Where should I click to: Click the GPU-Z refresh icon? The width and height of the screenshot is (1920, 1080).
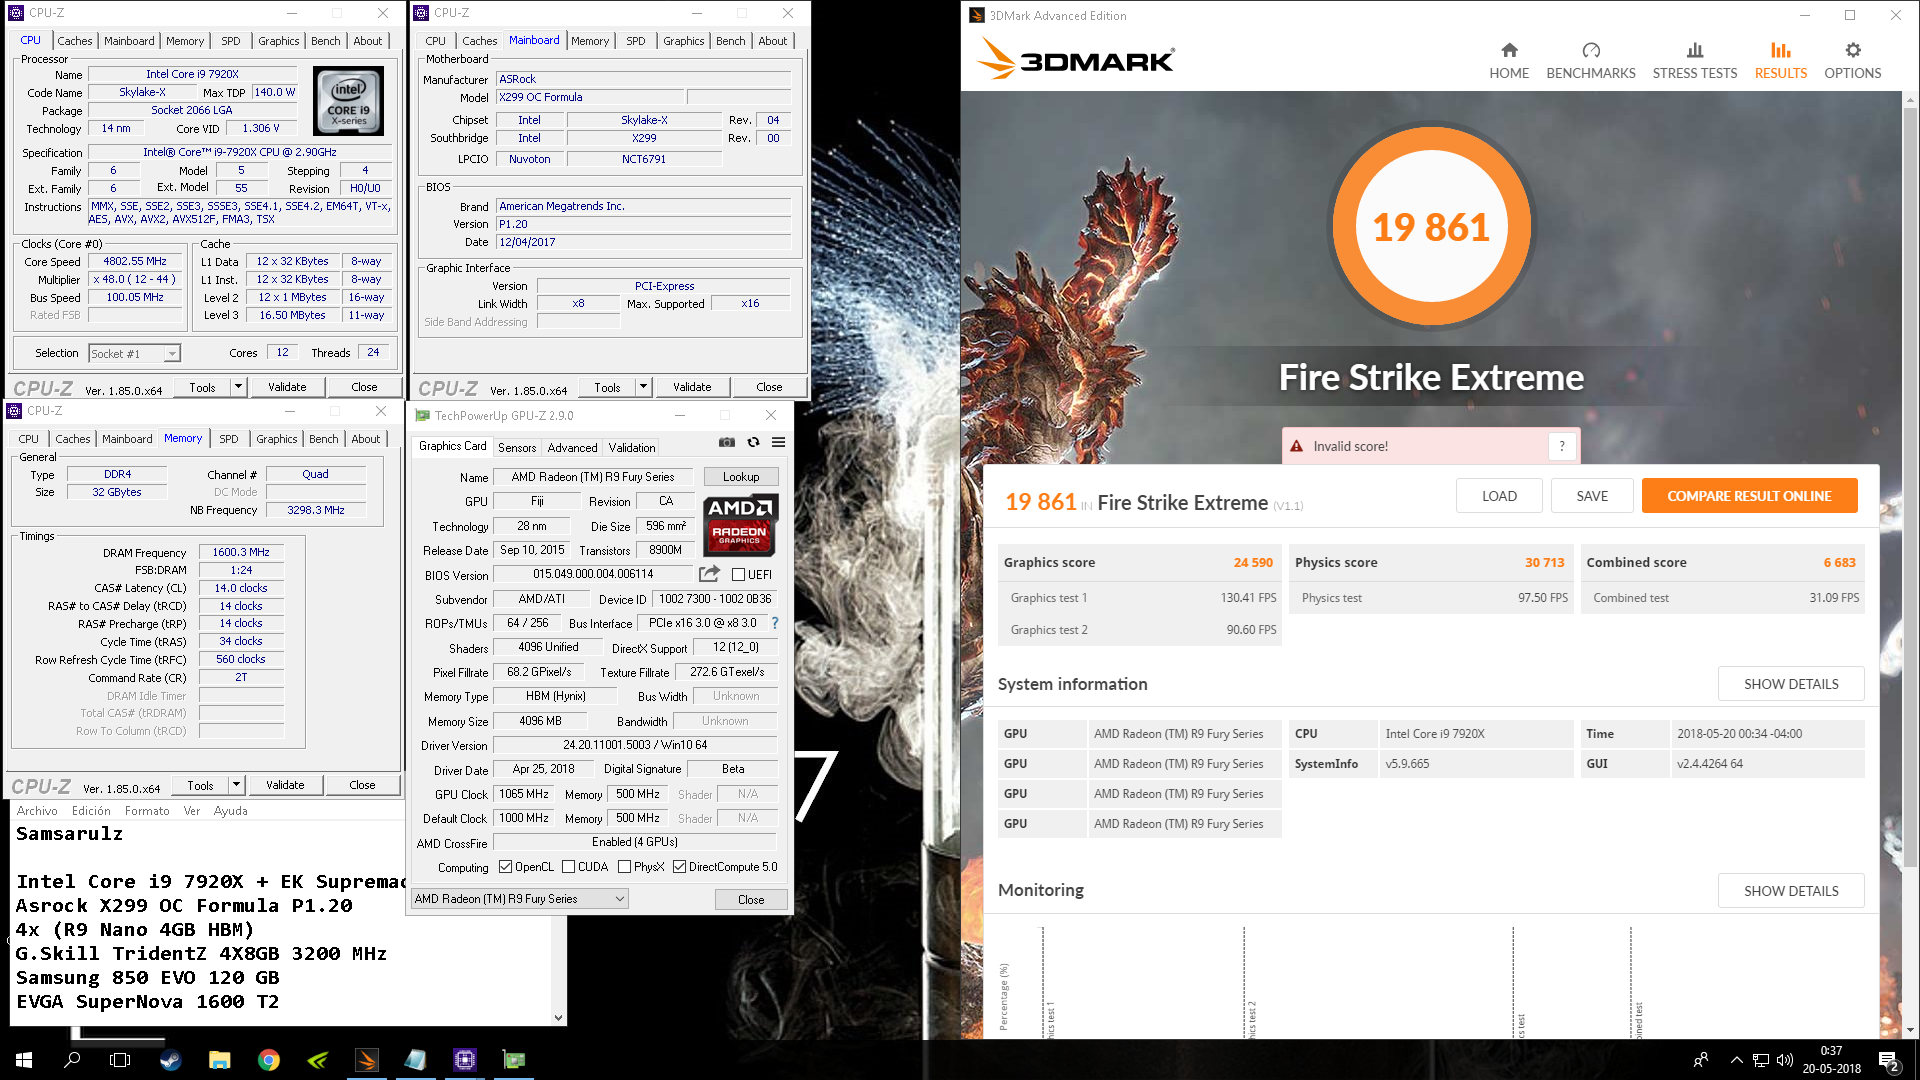[753, 442]
